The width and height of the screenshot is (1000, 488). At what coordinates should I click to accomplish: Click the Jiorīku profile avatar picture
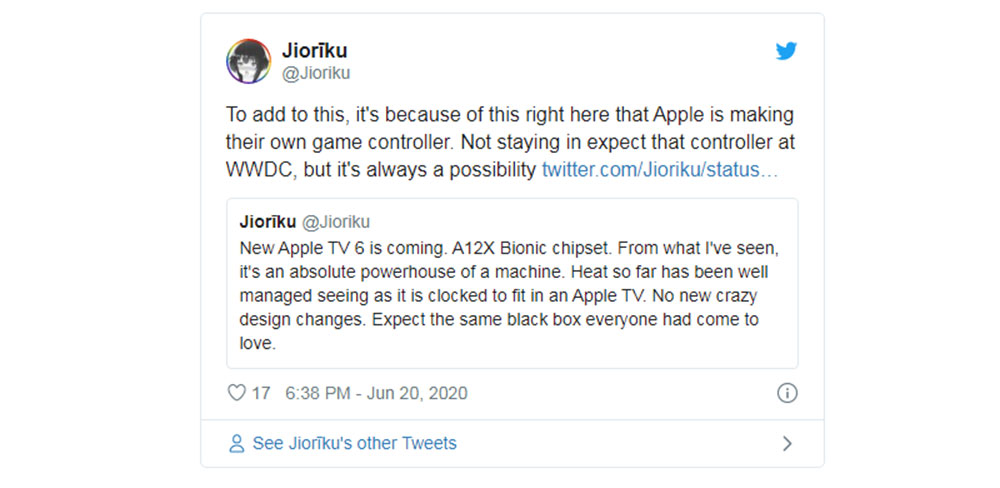(x=249, y=61)
